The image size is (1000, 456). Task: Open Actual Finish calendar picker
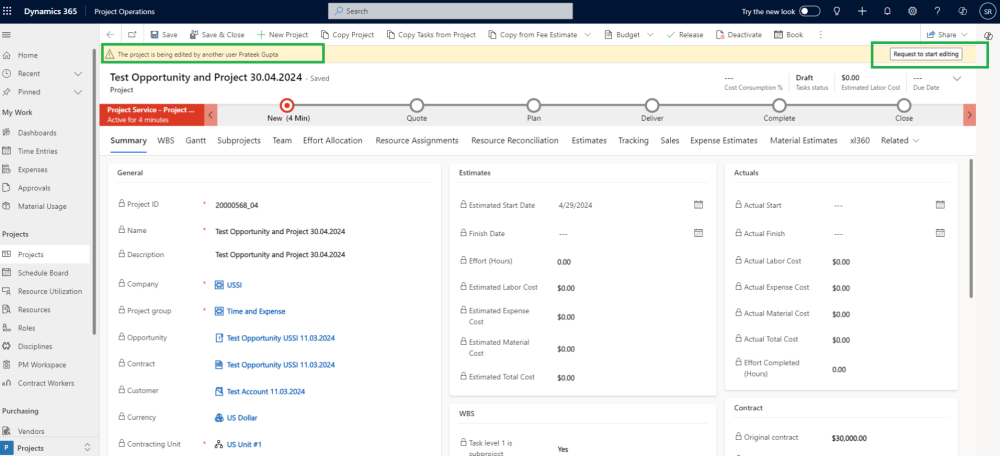940,233
